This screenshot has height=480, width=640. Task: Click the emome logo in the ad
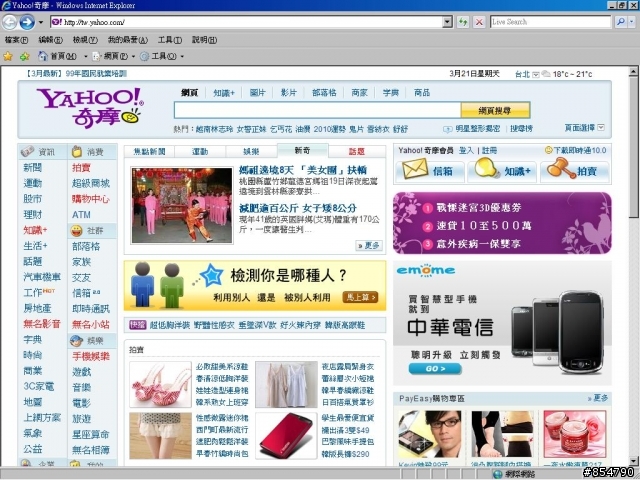(425, 270)
